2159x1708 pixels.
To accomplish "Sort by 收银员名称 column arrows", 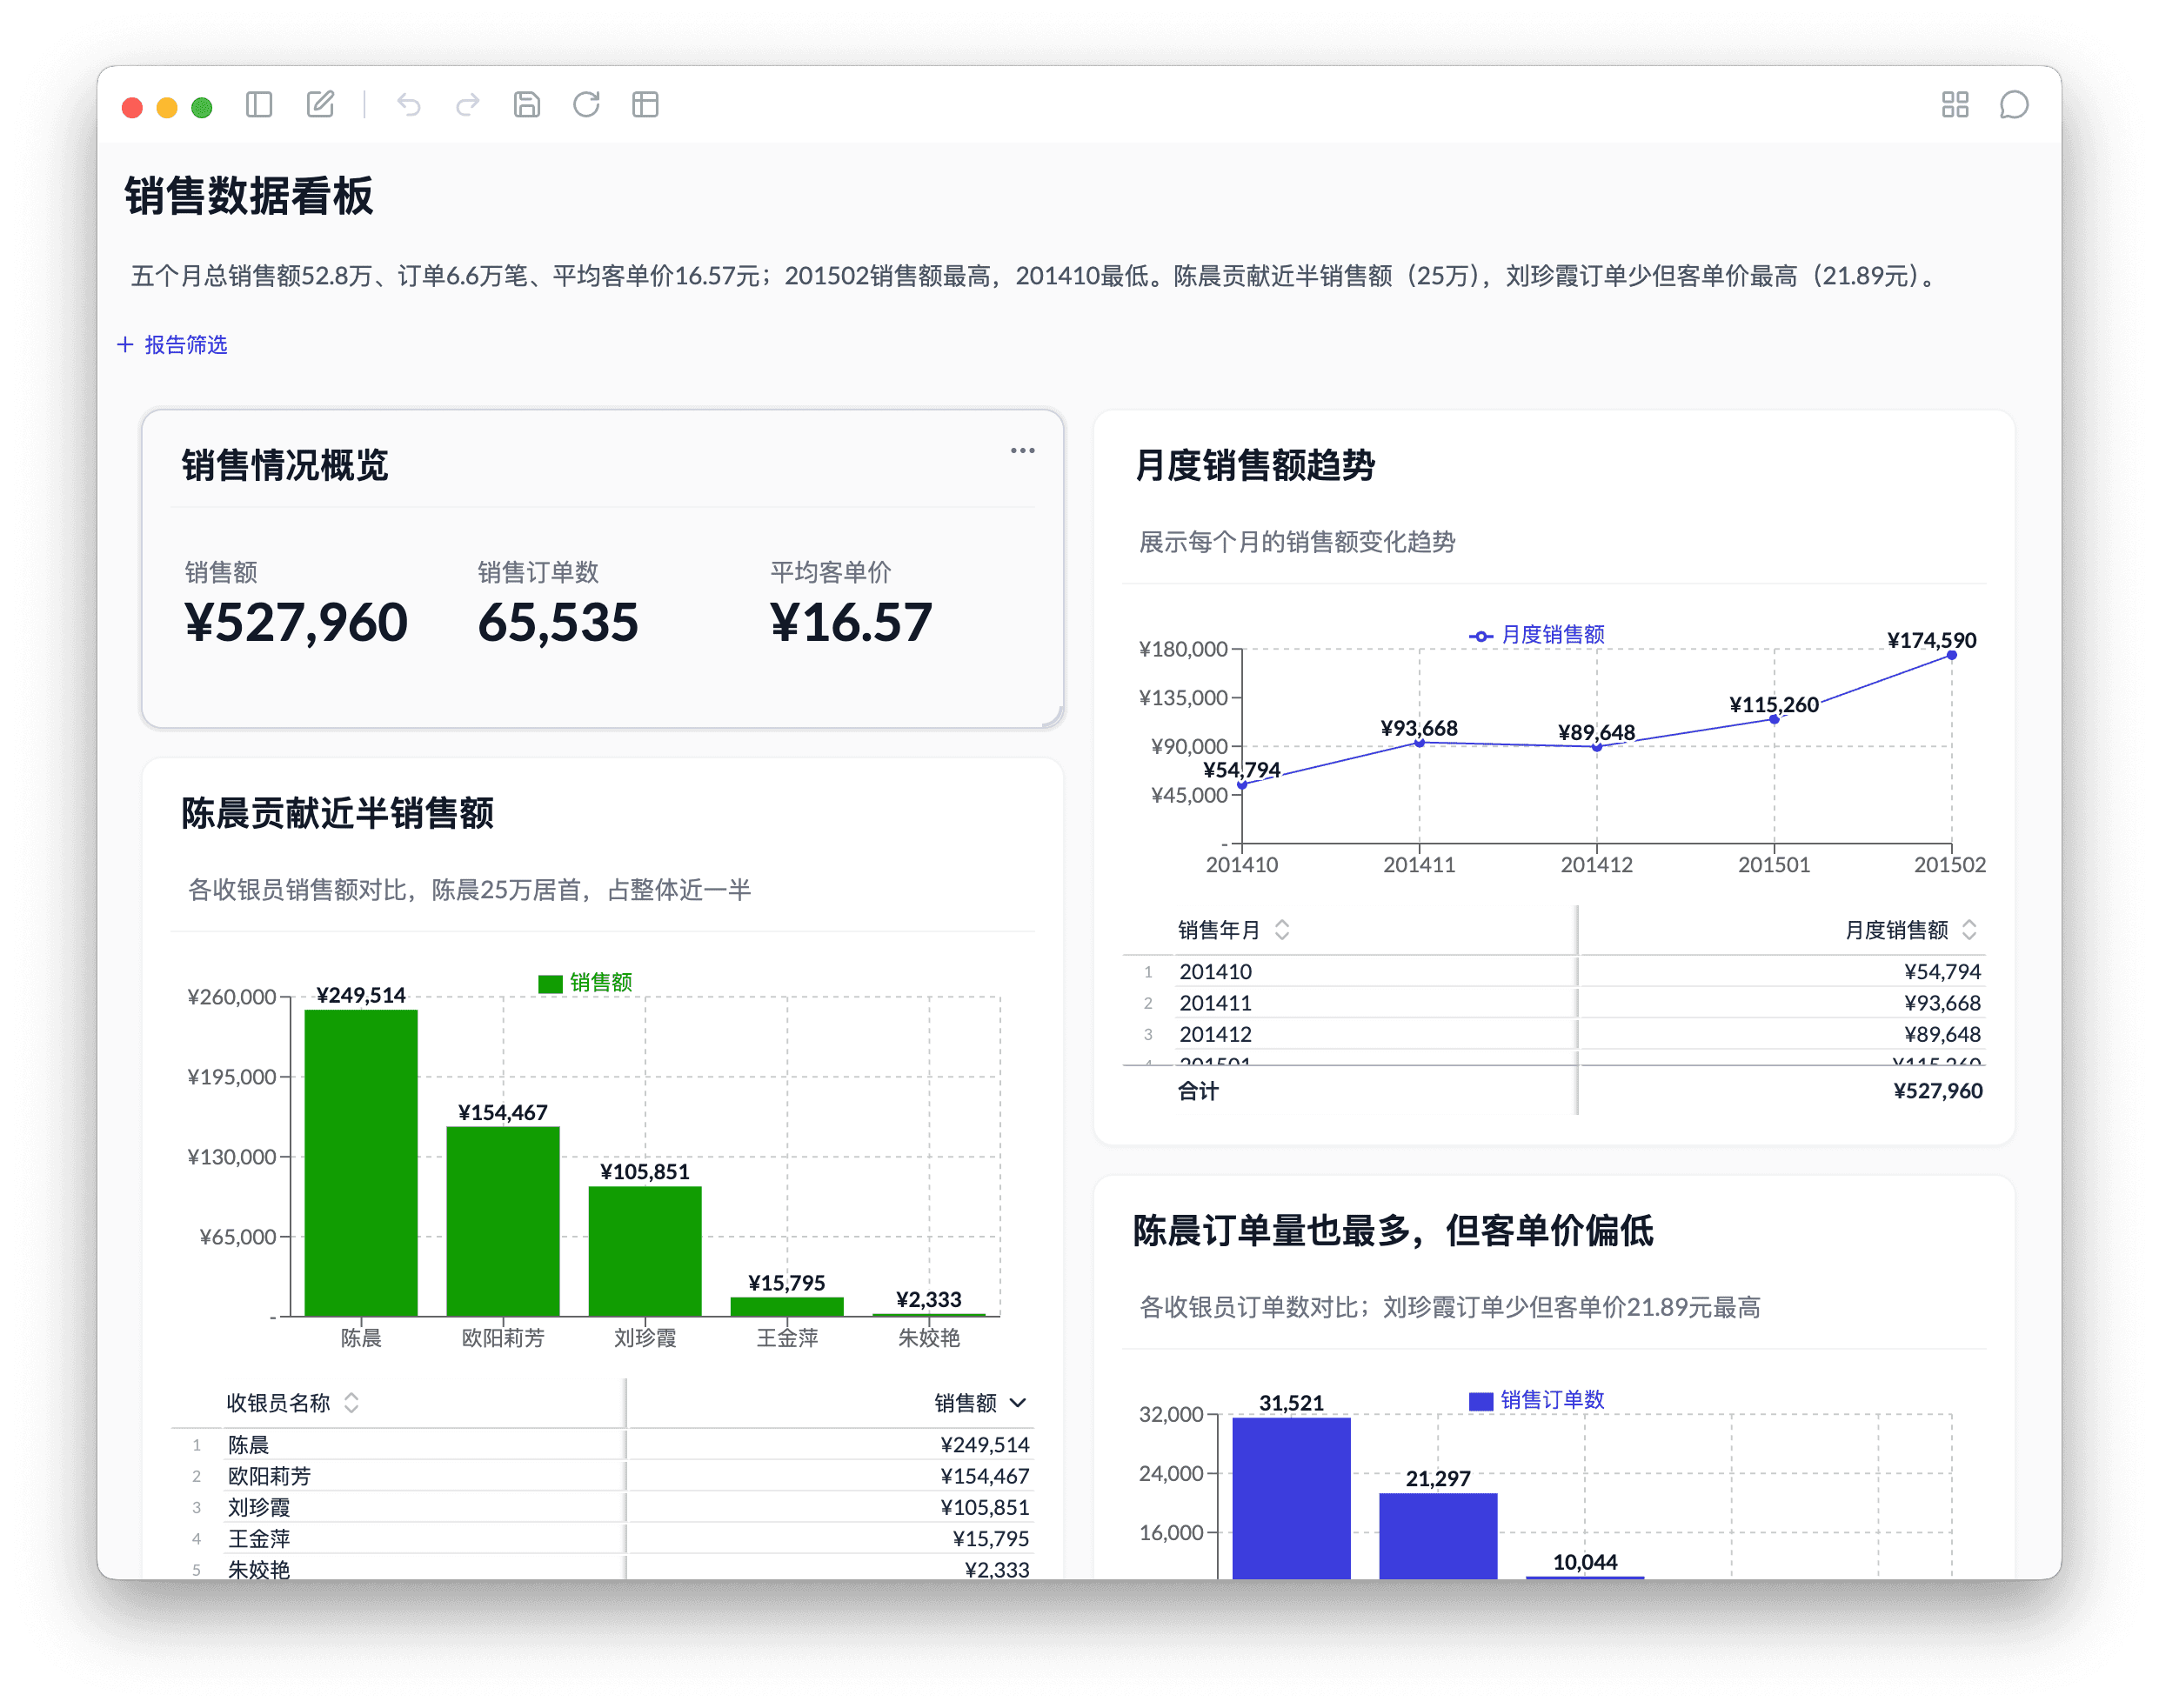I will pos(351,1403).
